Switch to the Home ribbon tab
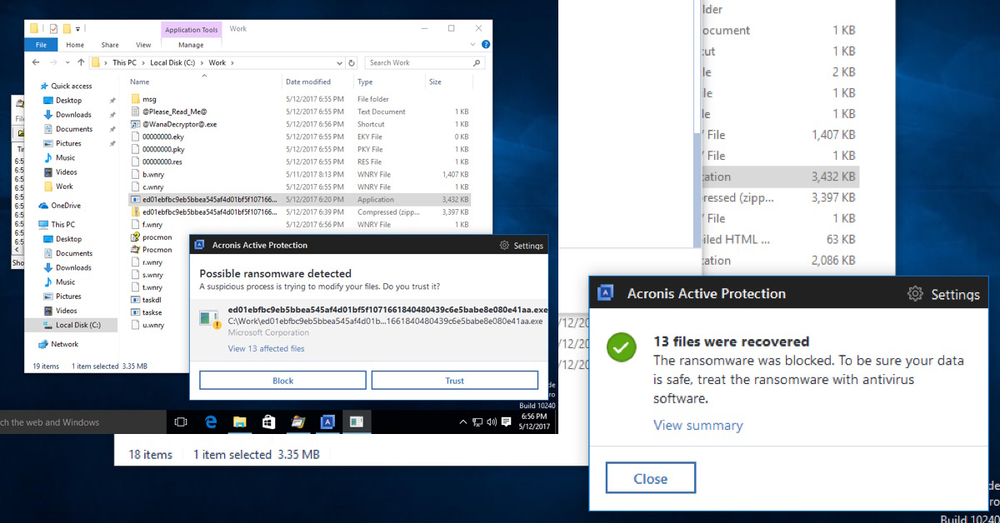The width and height of the screenshot is (1000, 523). tap(75, 45)
